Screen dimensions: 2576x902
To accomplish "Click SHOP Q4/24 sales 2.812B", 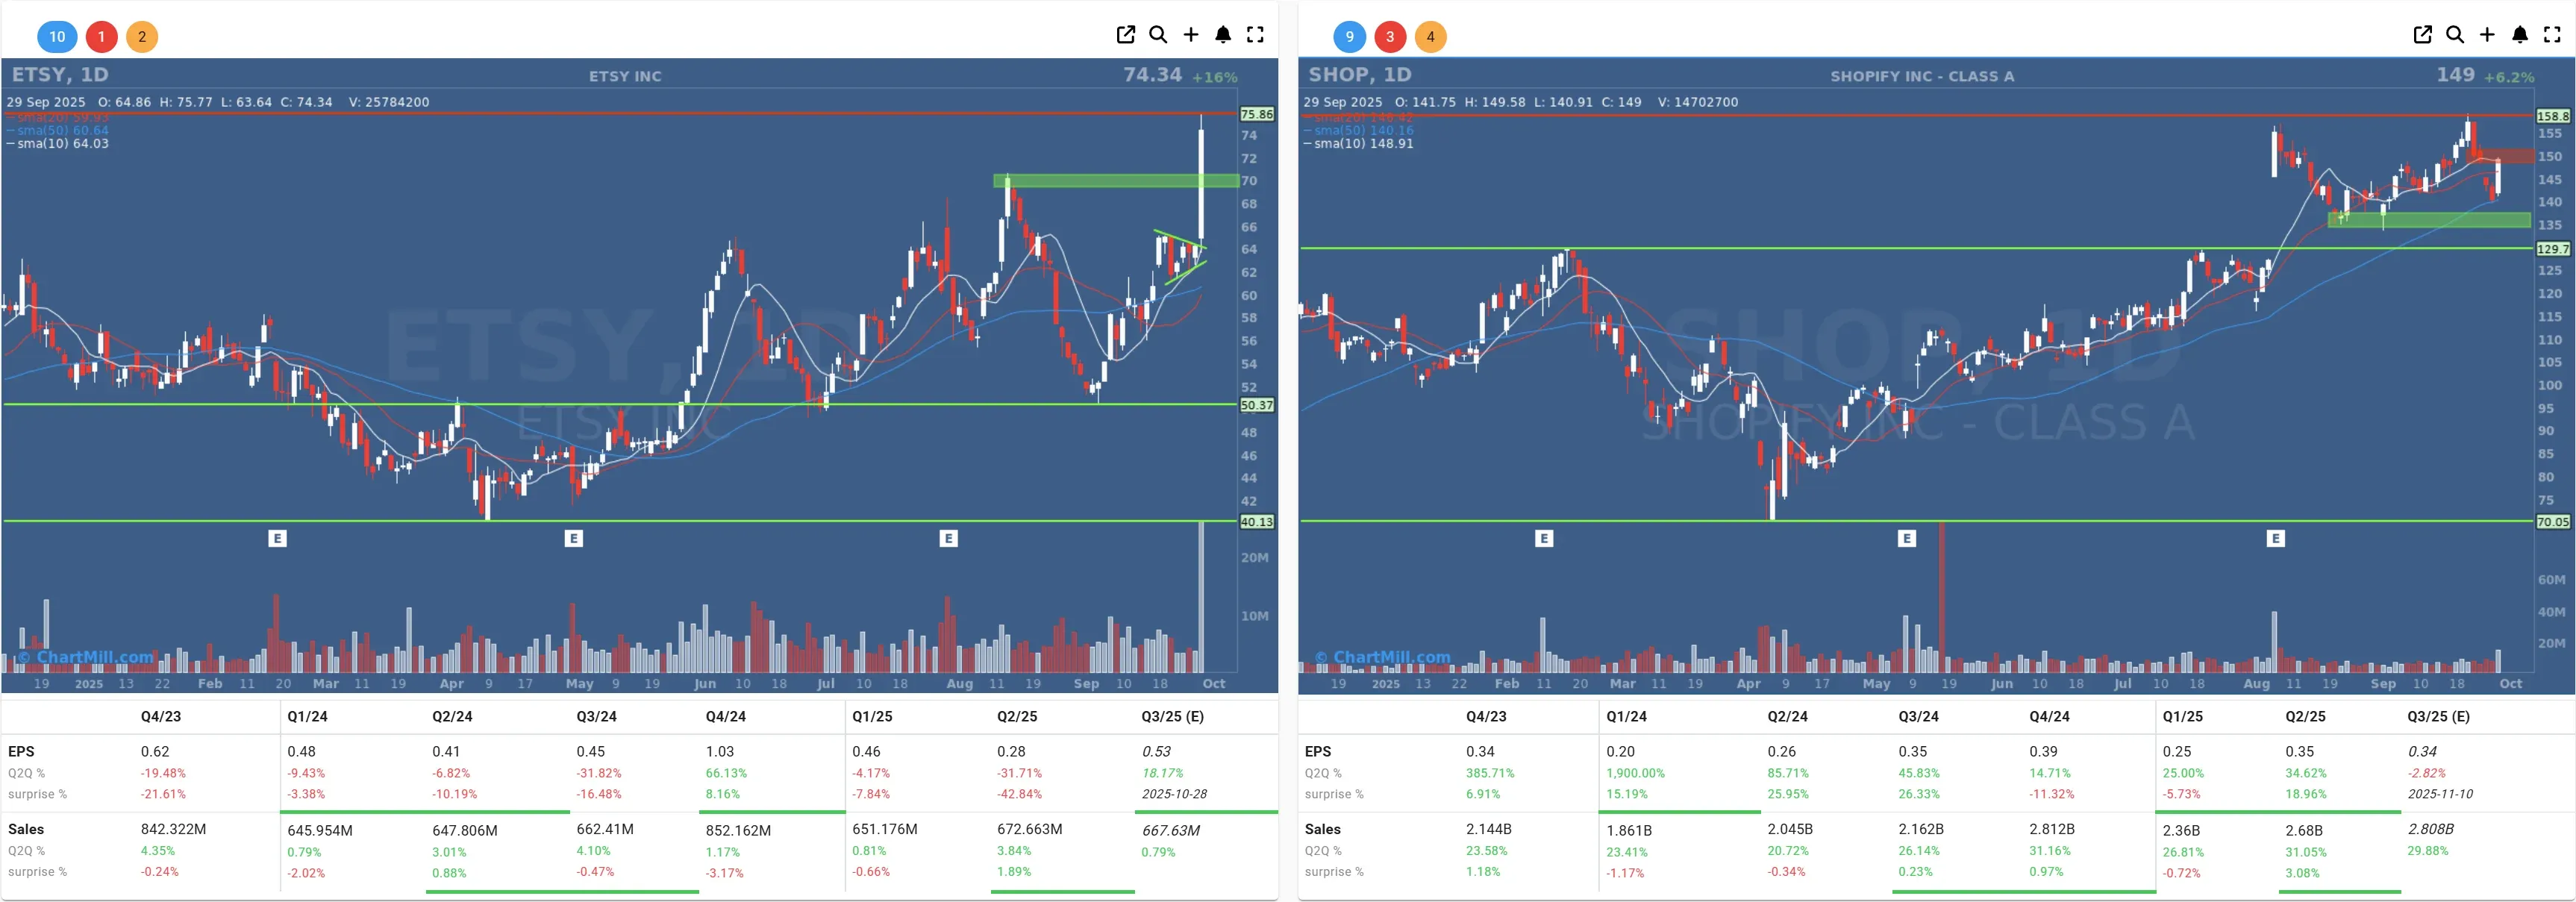I will [x=2052, y=829].
